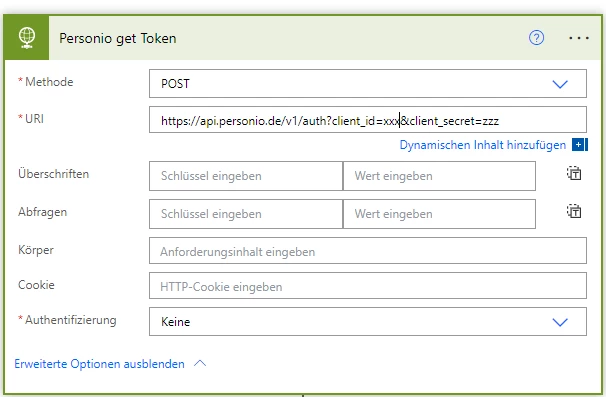
Task: Focus Abfragen Schlüssel eingeben field
Action: (246, 214)
